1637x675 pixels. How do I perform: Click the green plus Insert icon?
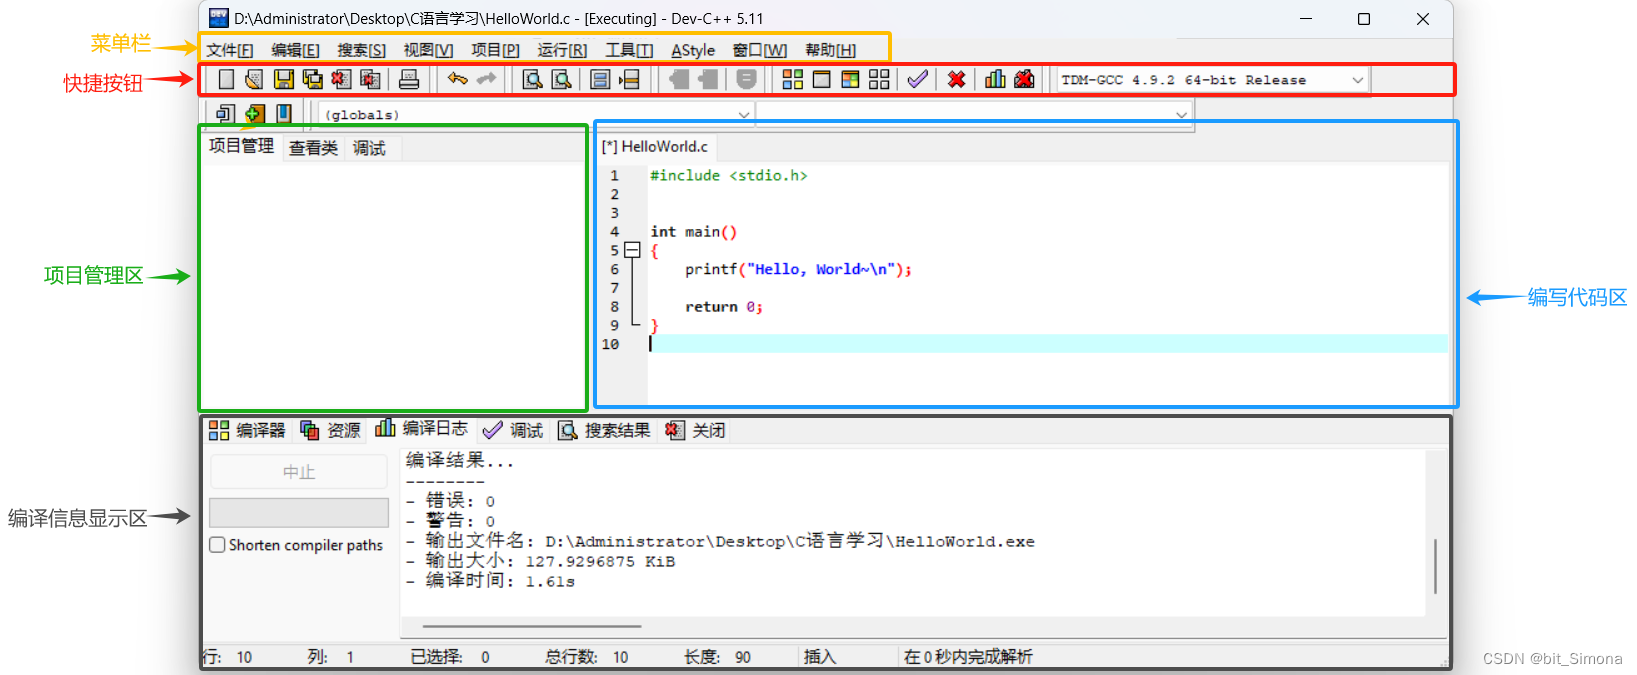[x=255, y=114]
